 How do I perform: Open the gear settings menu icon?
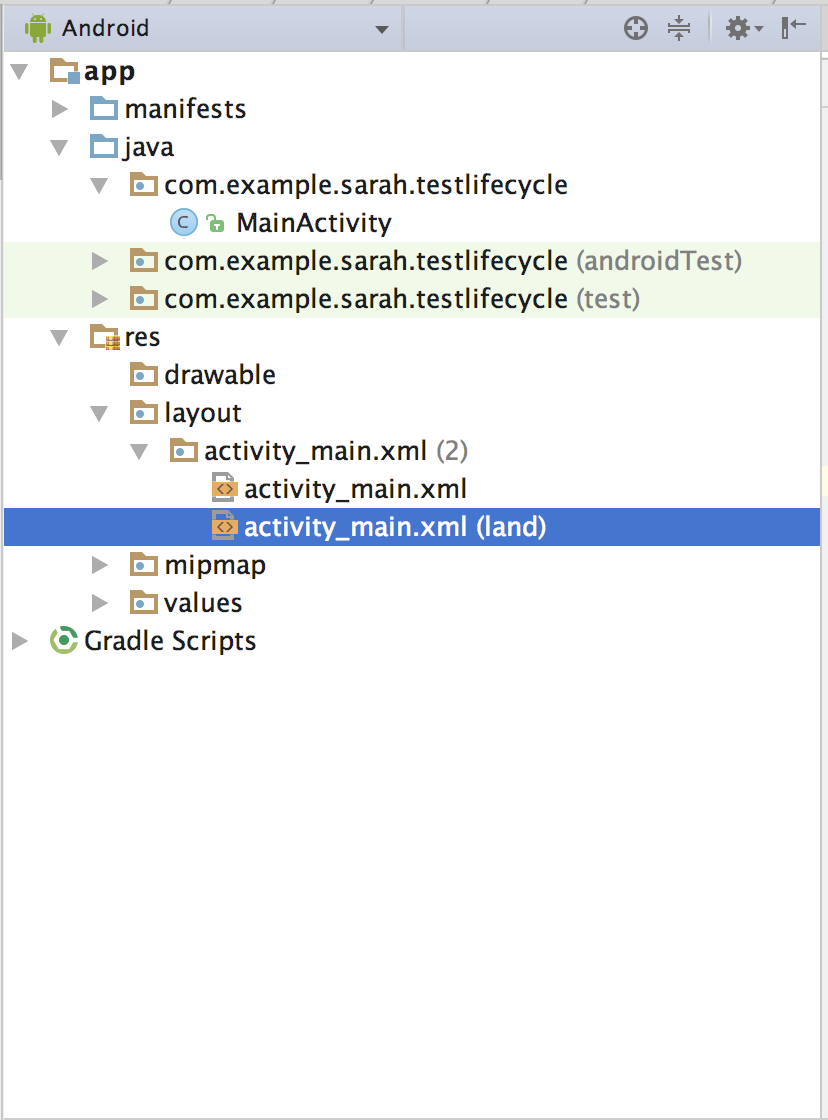tap(744, 29)
